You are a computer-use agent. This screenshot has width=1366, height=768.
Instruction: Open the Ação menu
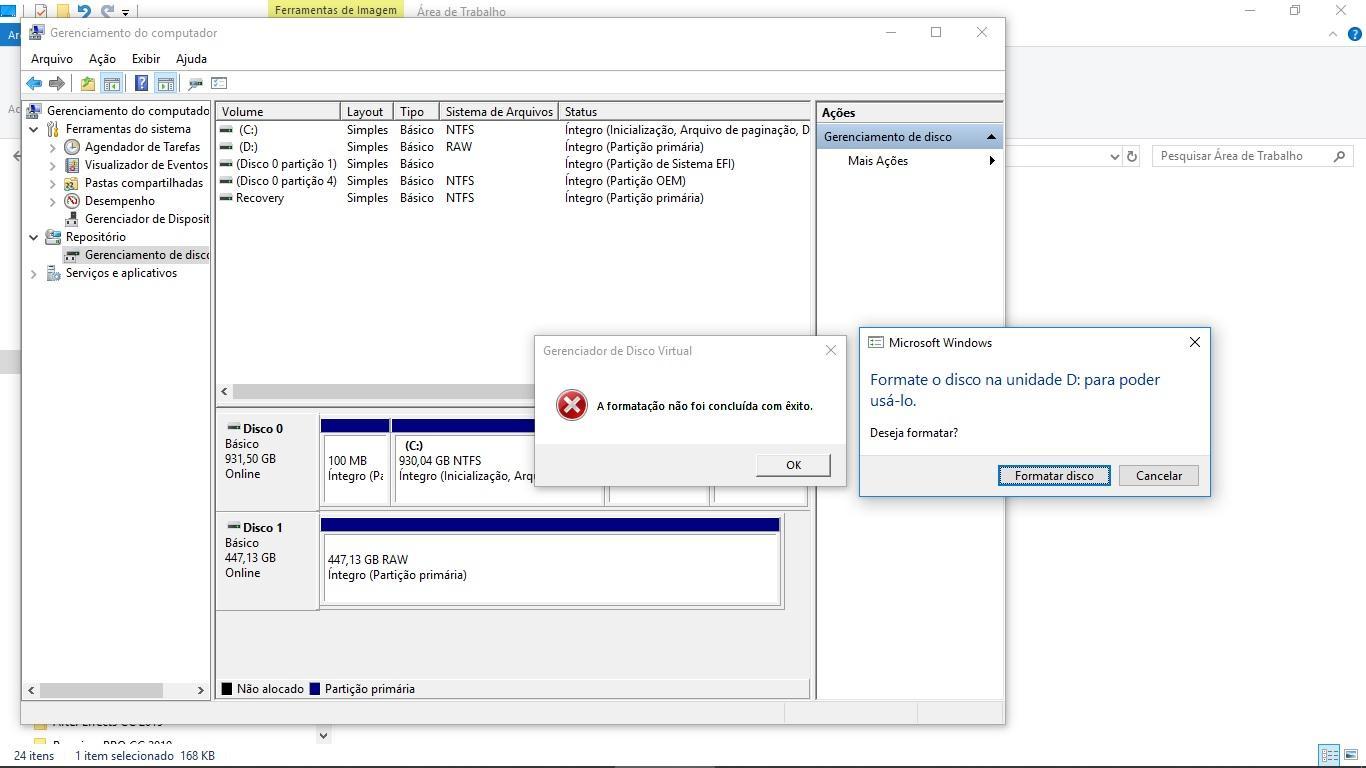pyautogui.click(x=102, y=59)
